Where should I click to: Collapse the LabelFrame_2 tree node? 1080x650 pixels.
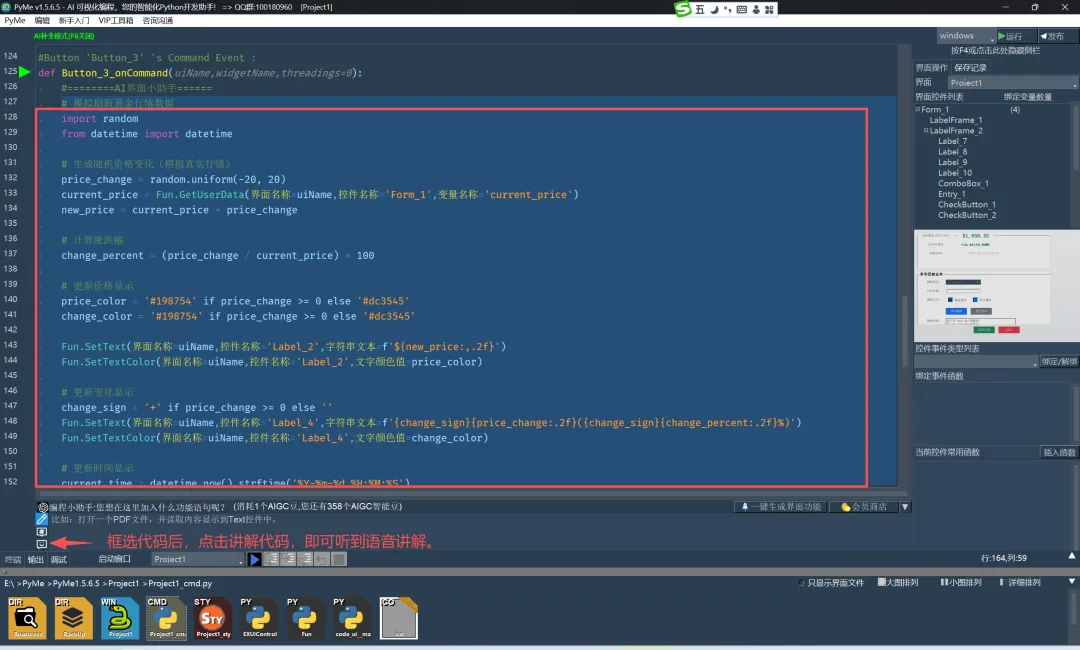click(x=926, y=130)
